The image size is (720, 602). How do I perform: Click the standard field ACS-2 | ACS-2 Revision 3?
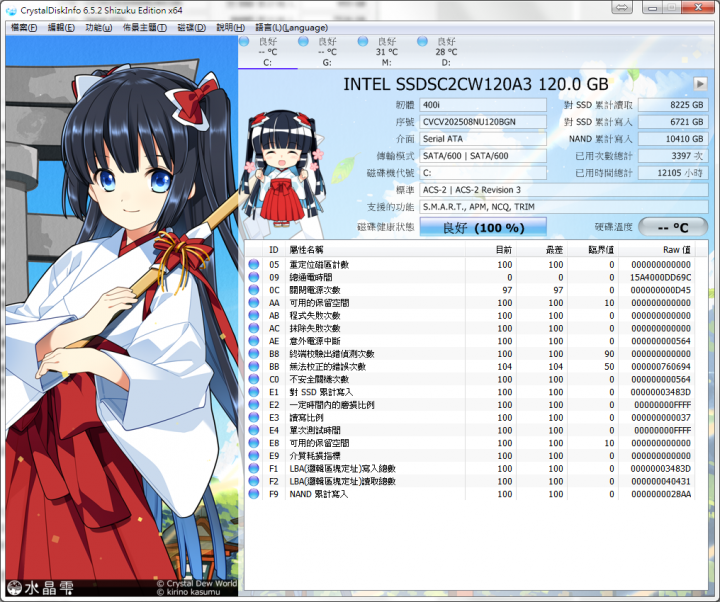tap(564, 190)
